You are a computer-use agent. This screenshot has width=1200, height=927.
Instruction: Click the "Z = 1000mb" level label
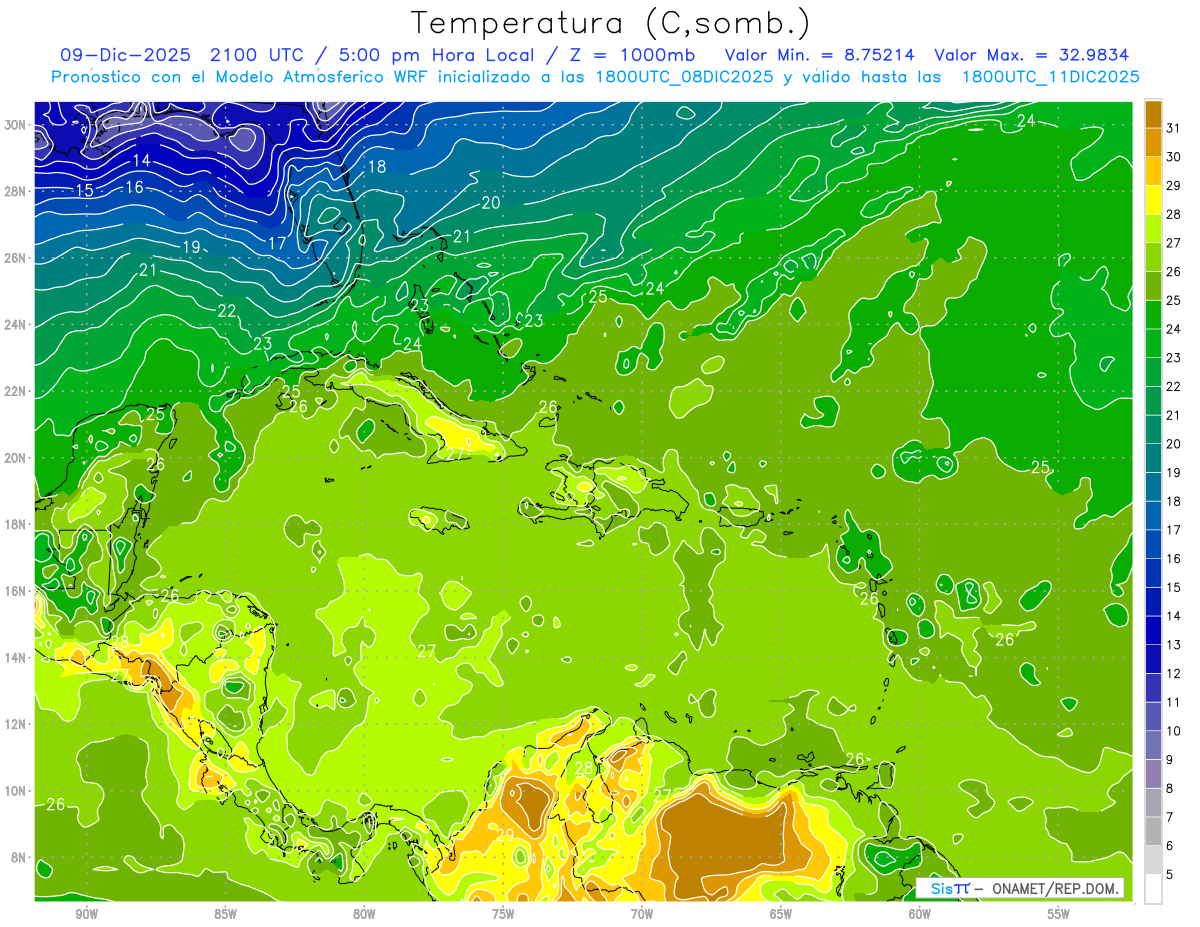pos(630,55)
